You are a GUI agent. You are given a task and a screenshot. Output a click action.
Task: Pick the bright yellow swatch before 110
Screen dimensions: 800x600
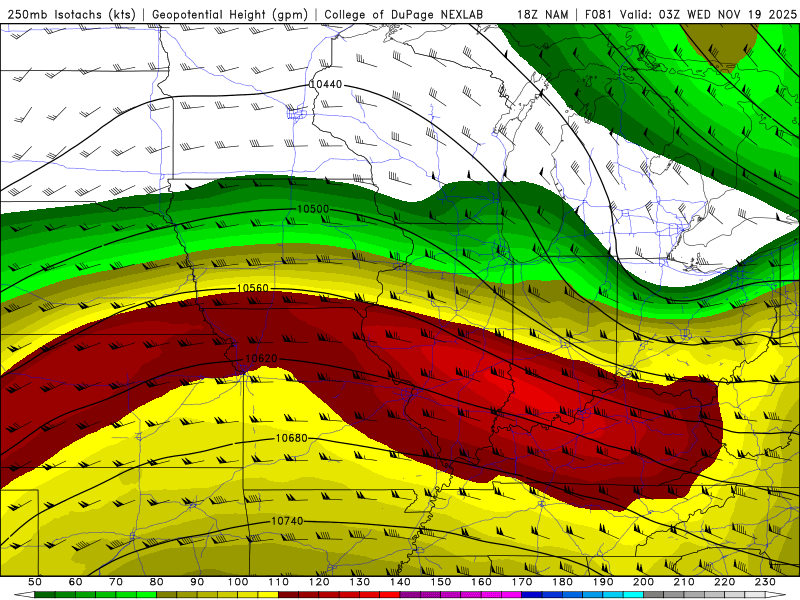[268, 595]
